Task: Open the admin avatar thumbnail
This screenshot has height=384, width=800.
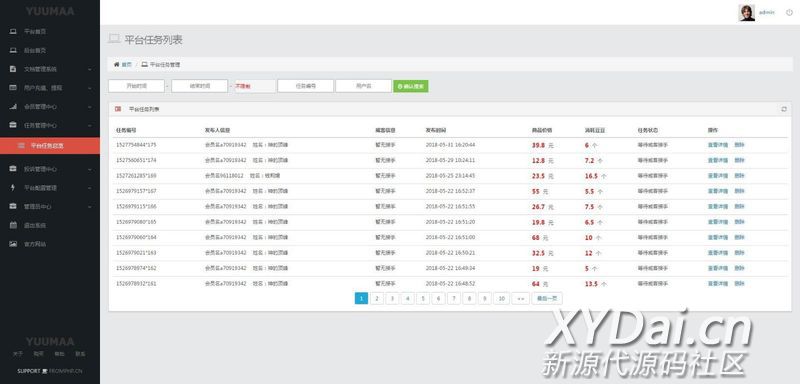Action: [746, 13]
